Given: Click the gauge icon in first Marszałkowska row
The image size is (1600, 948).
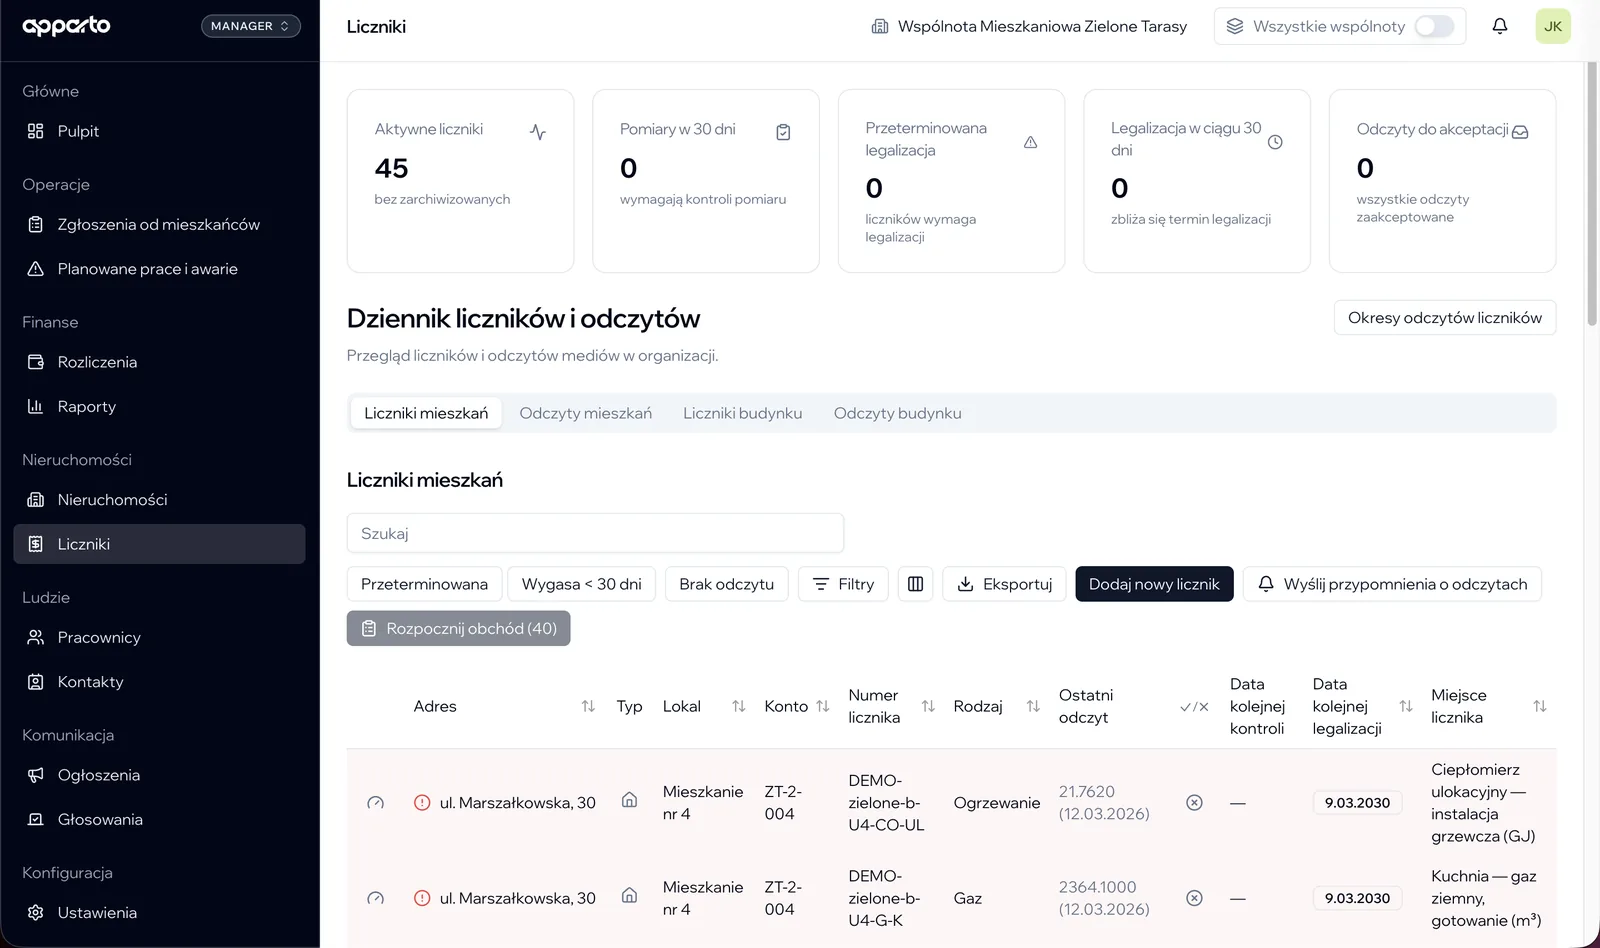Looking at the screenshot, I should [375, 803].
